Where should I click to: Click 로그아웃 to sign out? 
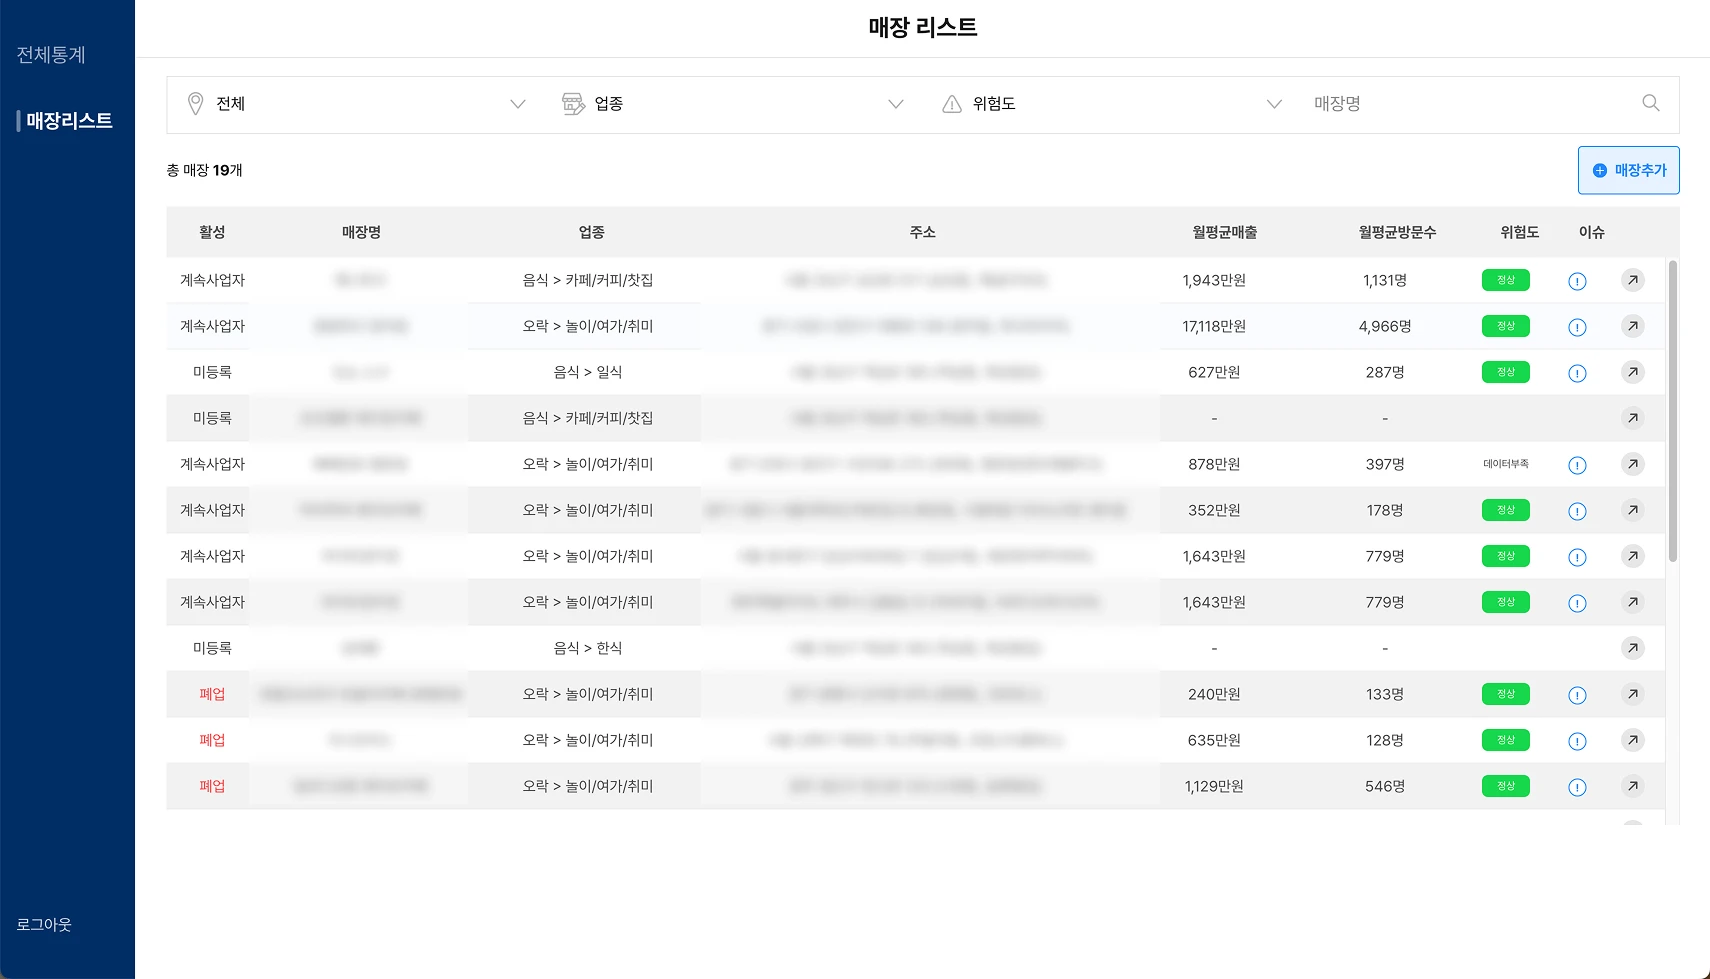[44, 924]
